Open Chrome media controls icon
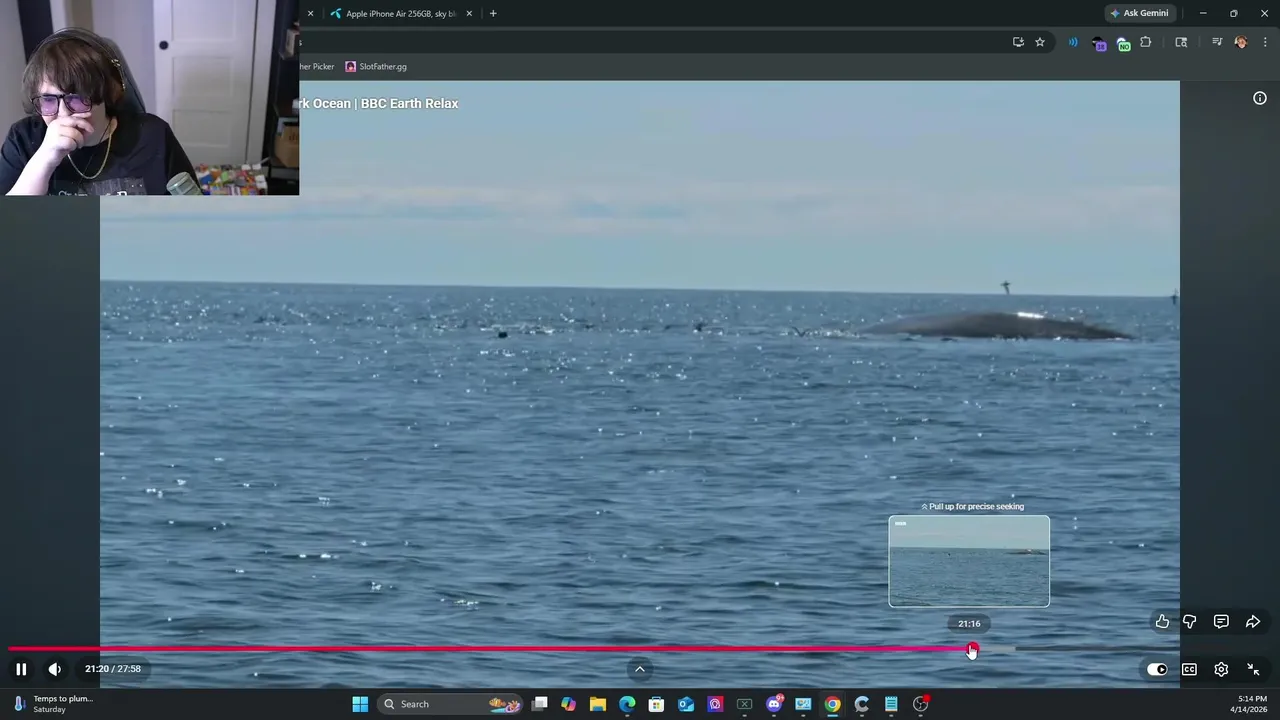Viewport: 1280px width, 720px height. [x=1217, y=42]
